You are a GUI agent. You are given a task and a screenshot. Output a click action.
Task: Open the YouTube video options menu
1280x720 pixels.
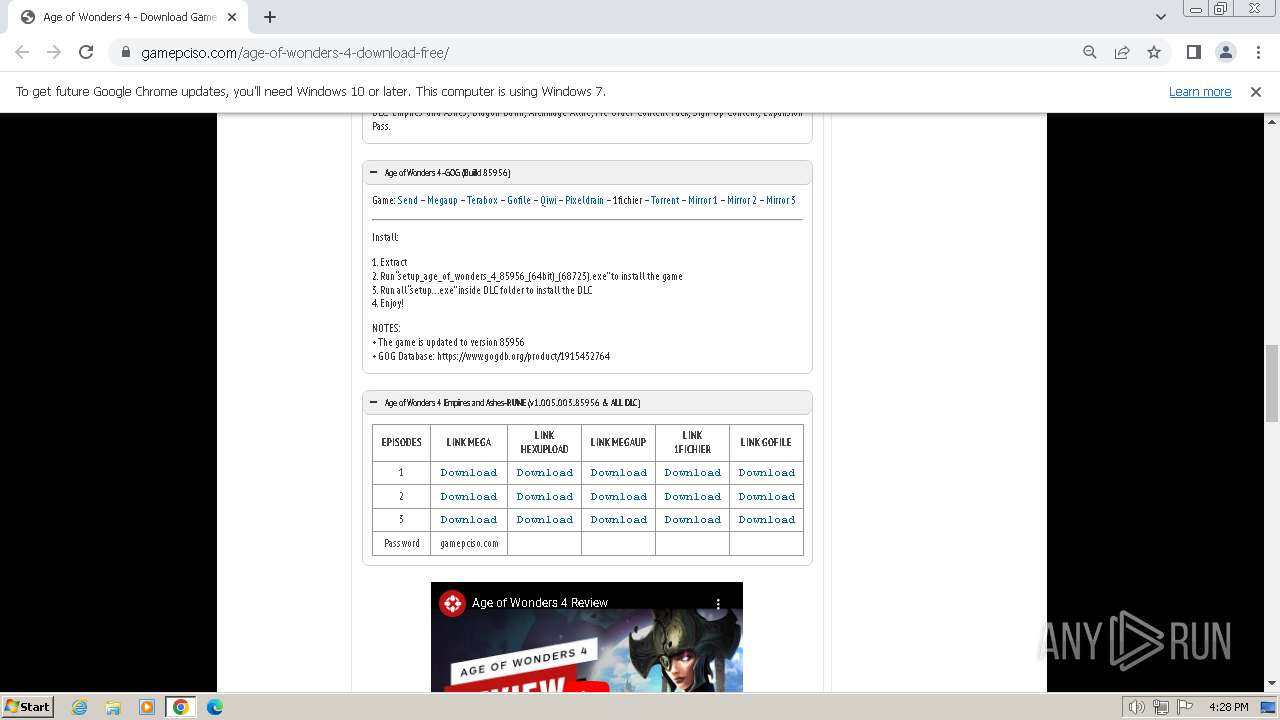[718, 603]
